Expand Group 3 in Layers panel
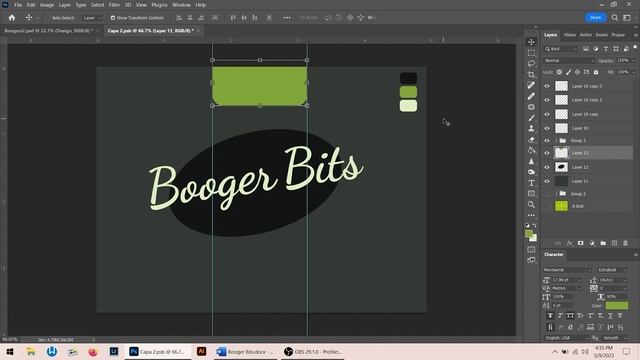 tap(556, 141)
